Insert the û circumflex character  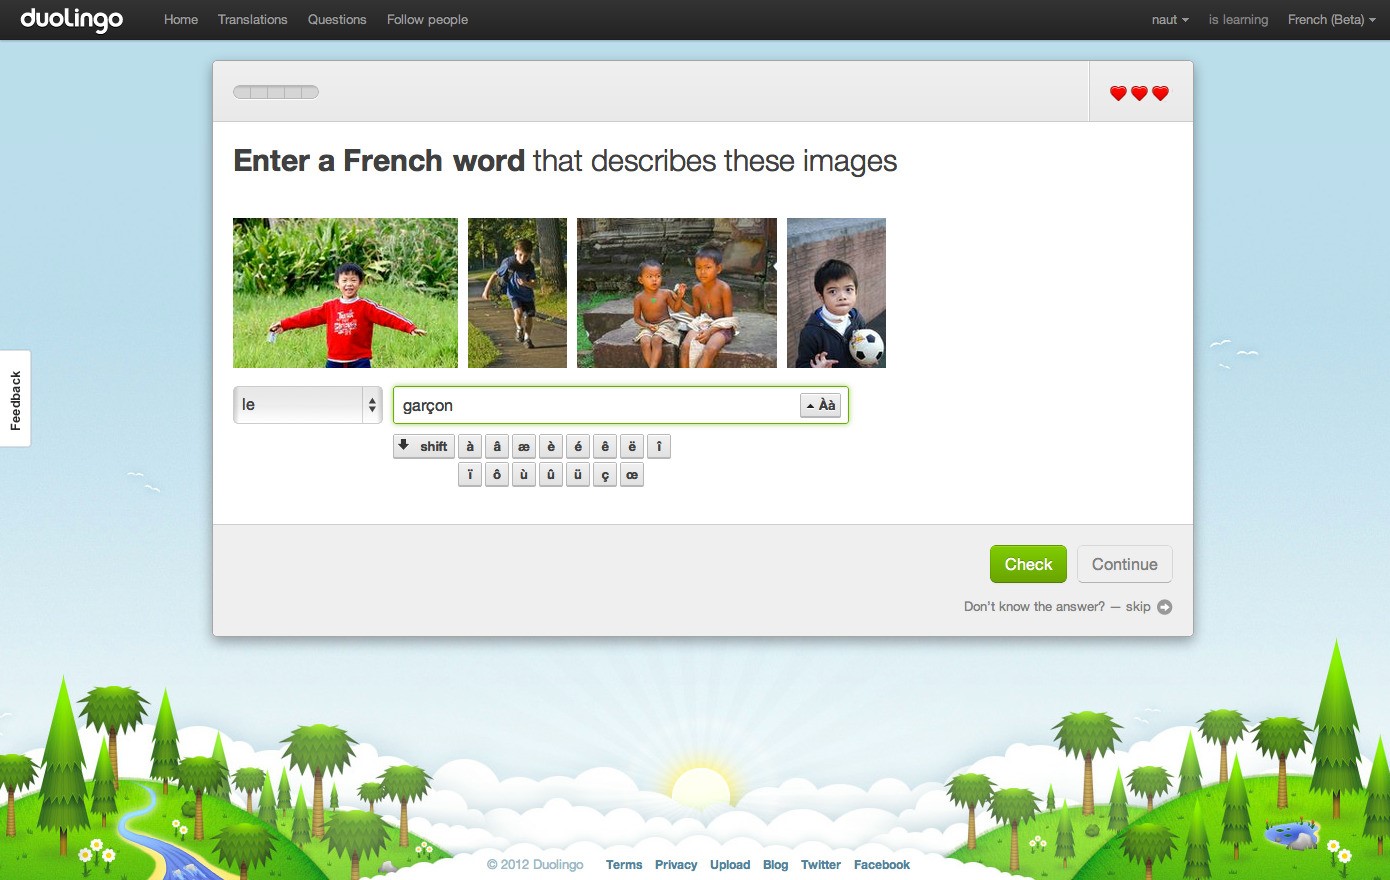pos(550,474)
